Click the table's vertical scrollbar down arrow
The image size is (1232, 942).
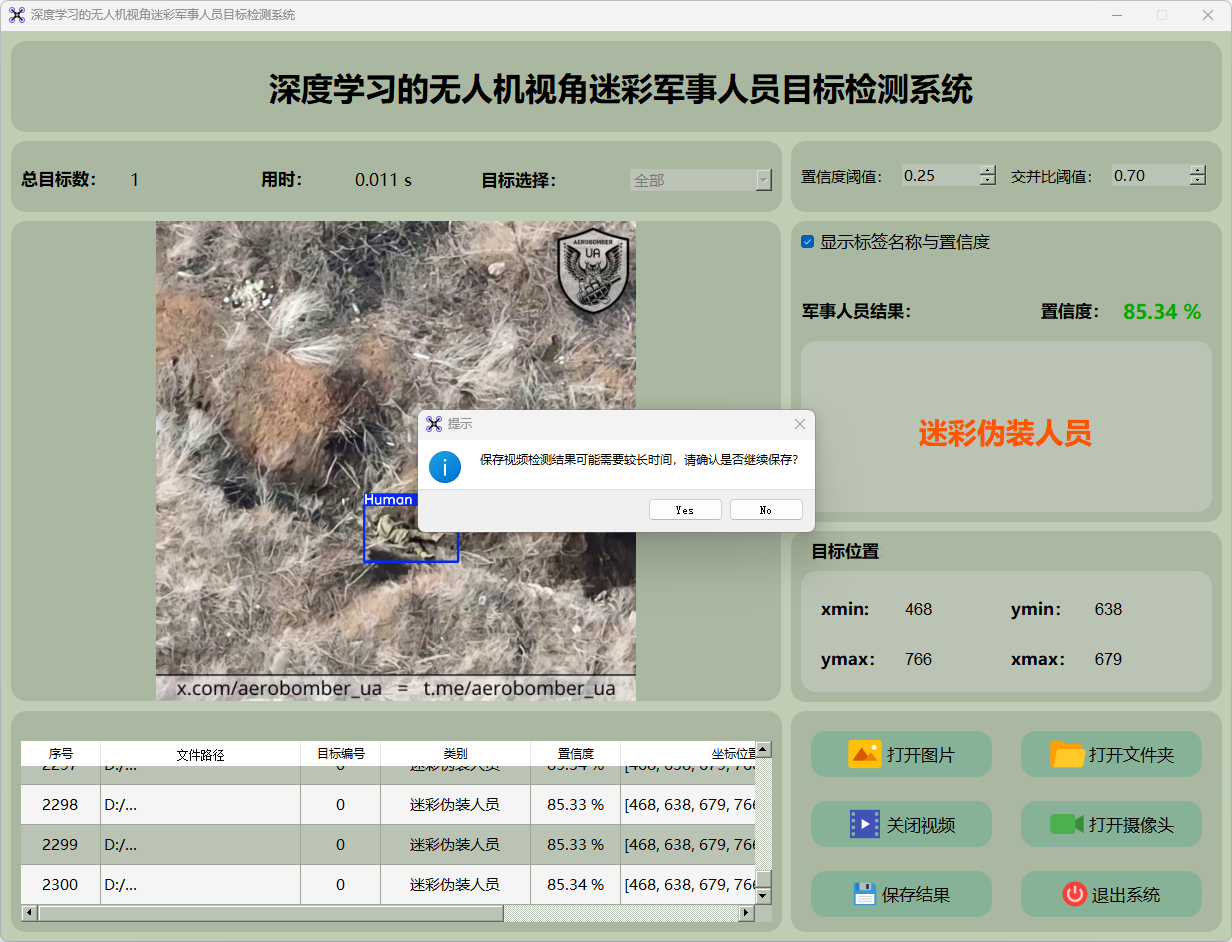[763, 896]
